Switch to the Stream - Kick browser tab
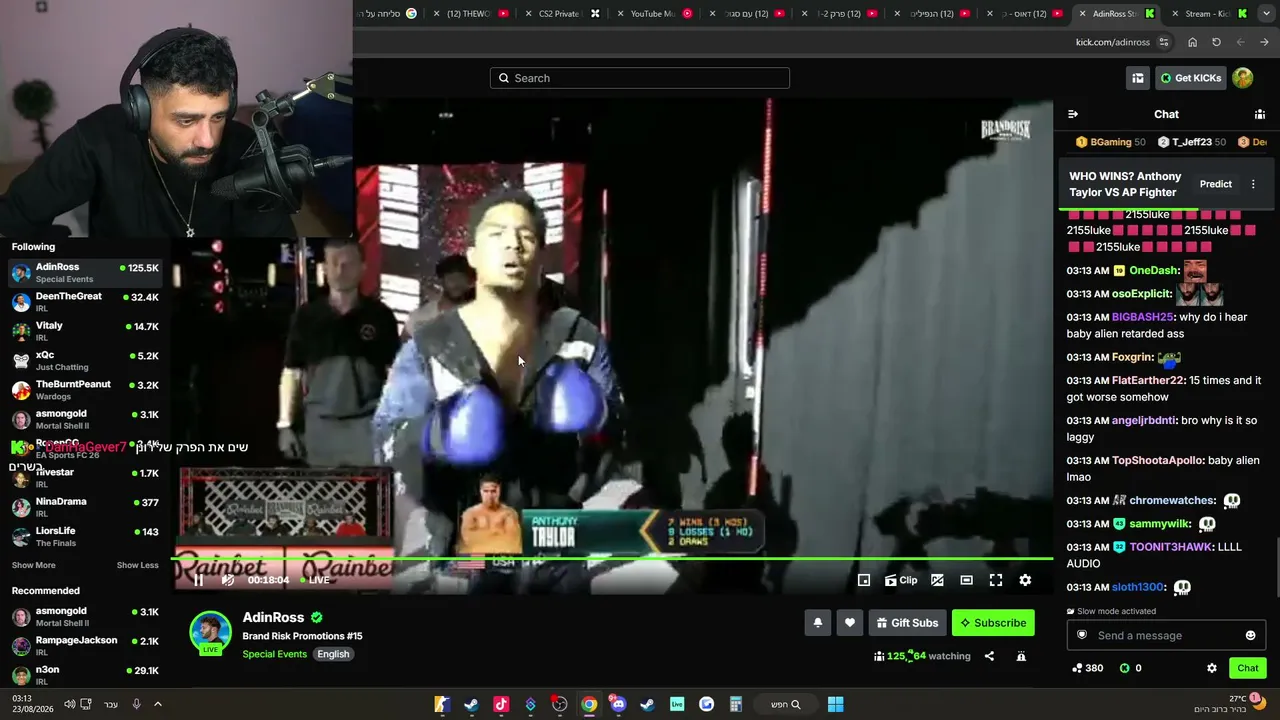1280x720 pixels. point(1207,14)
